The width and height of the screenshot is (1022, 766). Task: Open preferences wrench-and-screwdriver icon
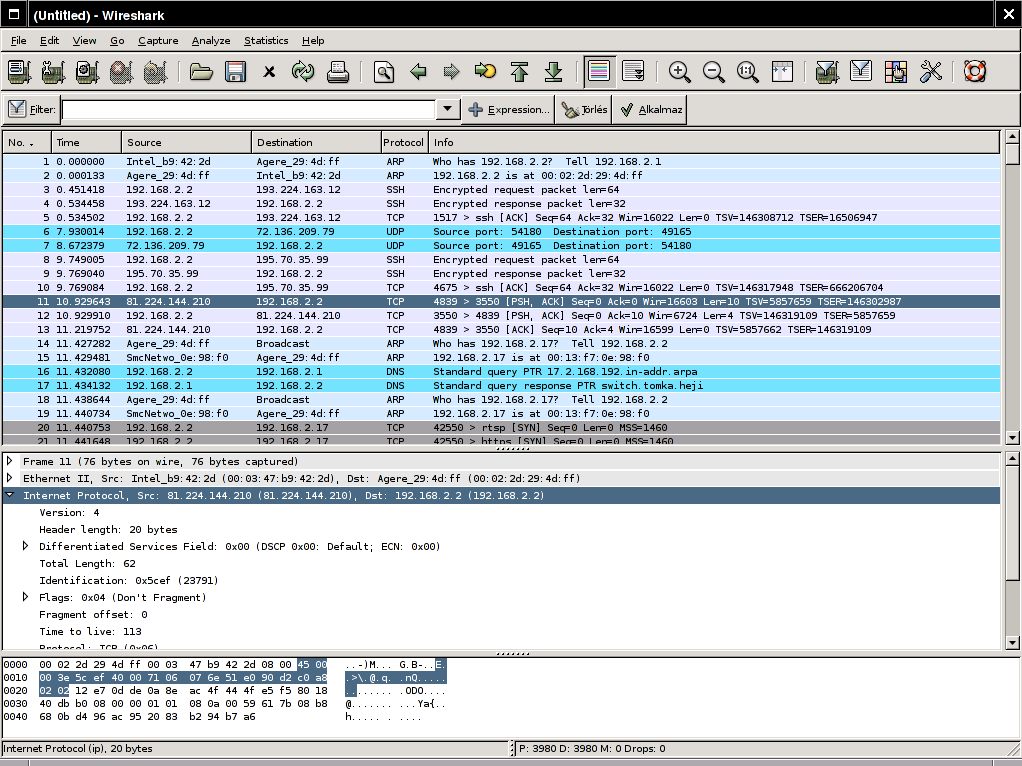point(931,72)
